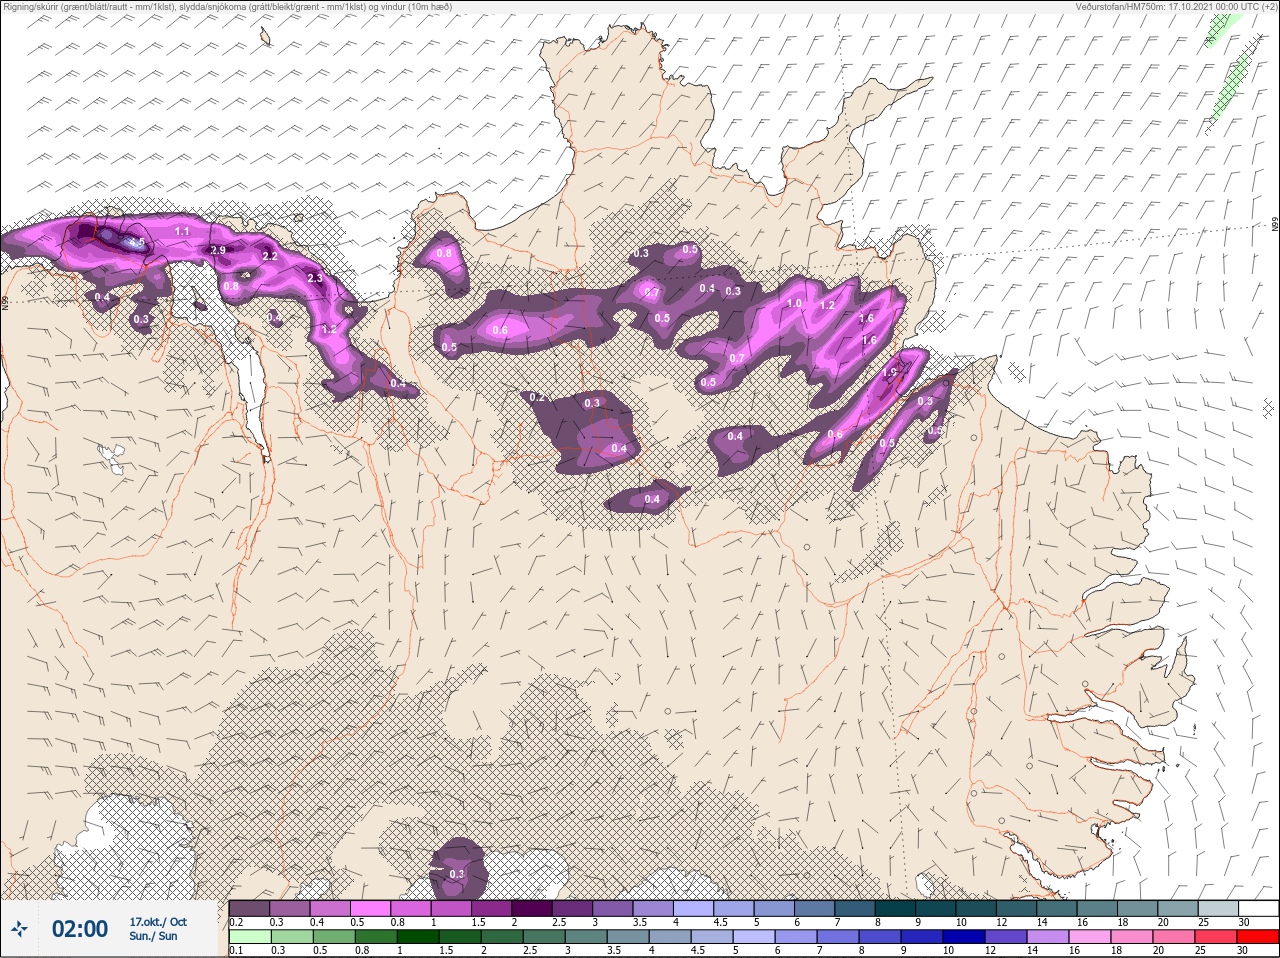1280x958 pixels.
Task: Click the 2.3 precipitation value on the map
Action: coord(315,278)
